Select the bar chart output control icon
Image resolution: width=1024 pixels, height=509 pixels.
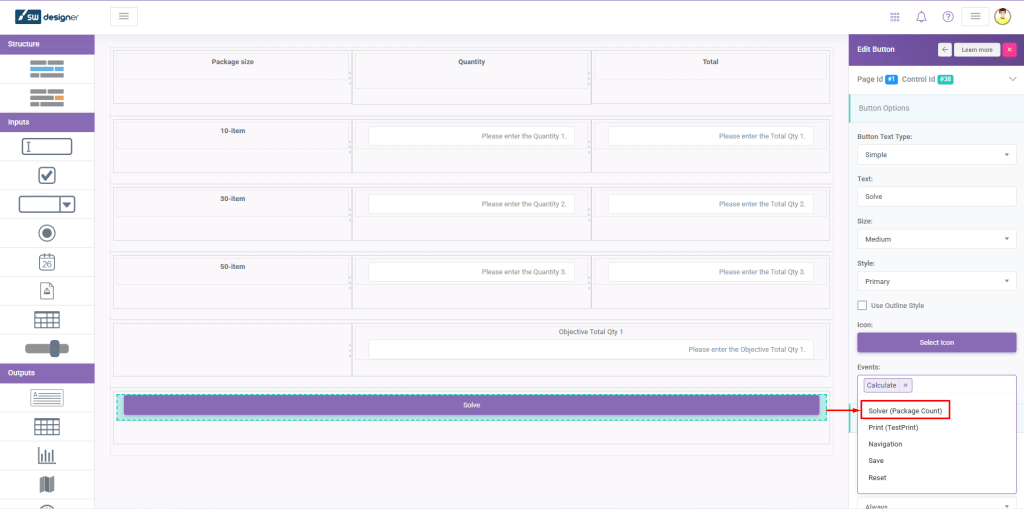pos(47,455)
